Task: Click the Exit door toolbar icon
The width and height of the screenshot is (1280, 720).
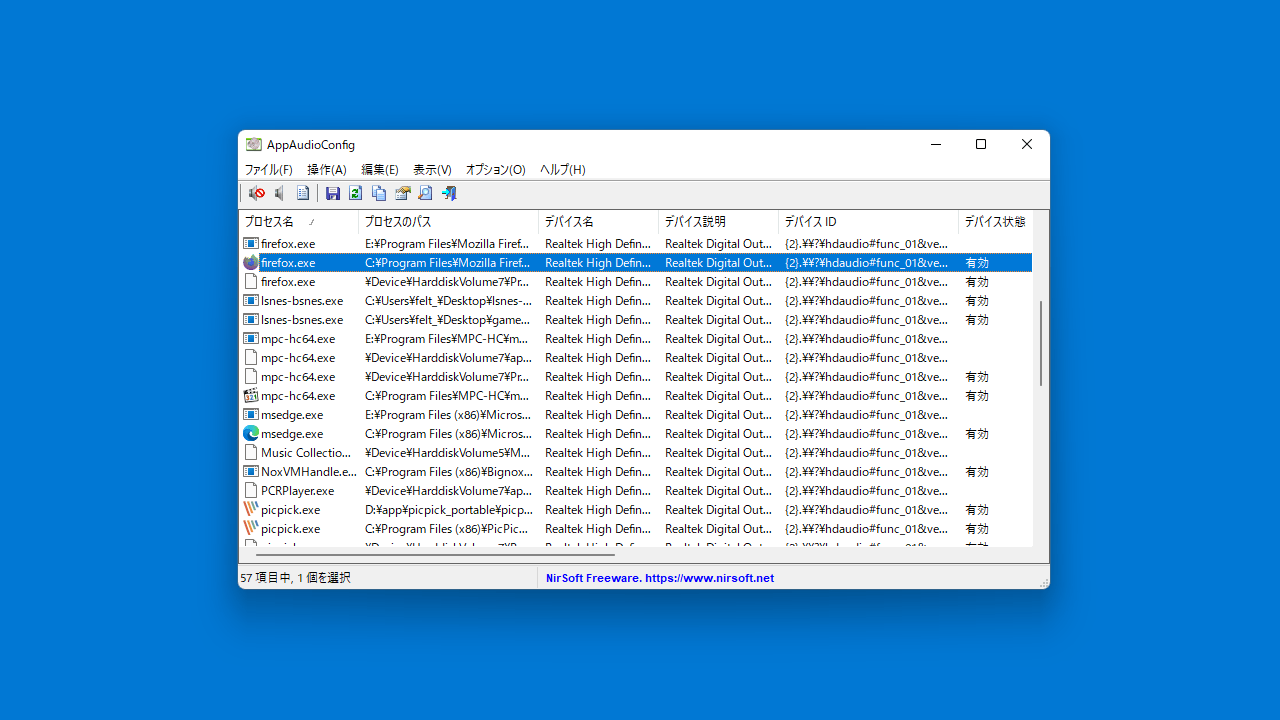Action: [449, 193]
